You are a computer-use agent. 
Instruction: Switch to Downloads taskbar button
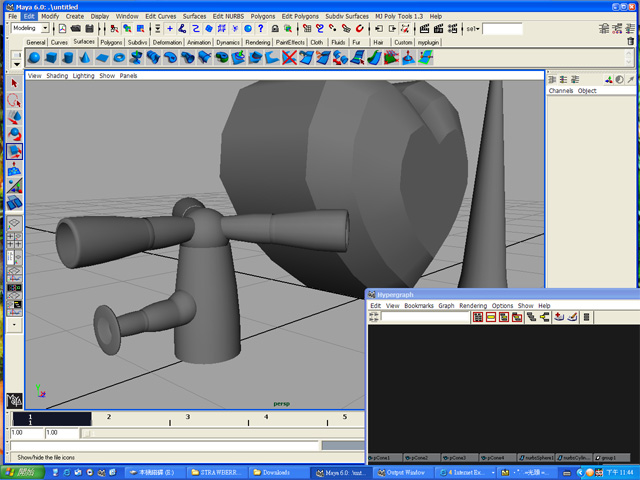click(278, 473)
